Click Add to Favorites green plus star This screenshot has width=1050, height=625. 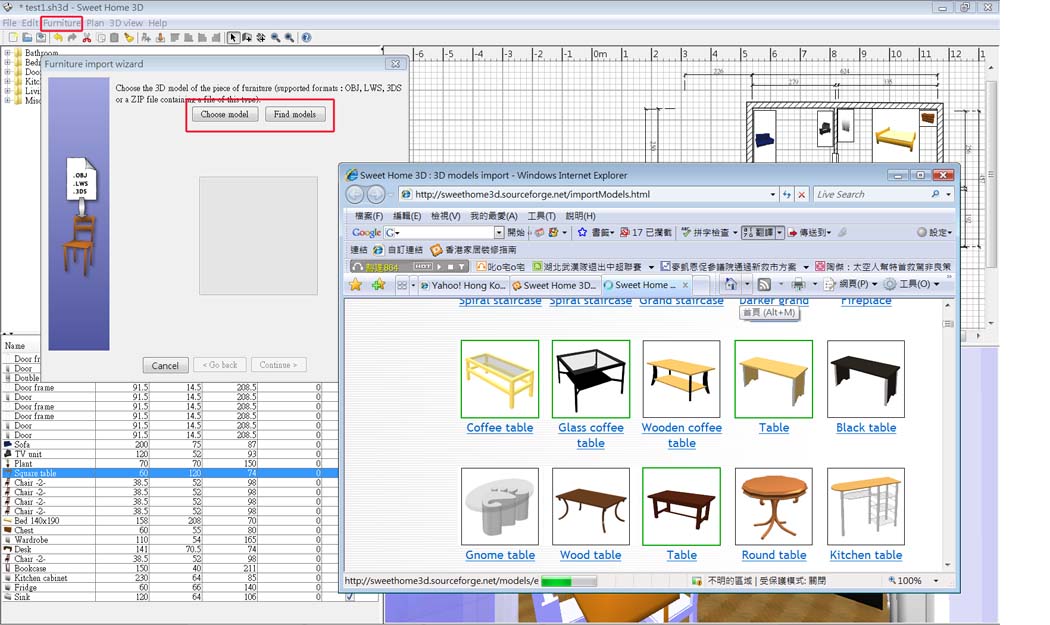click(x=378, y=285)
